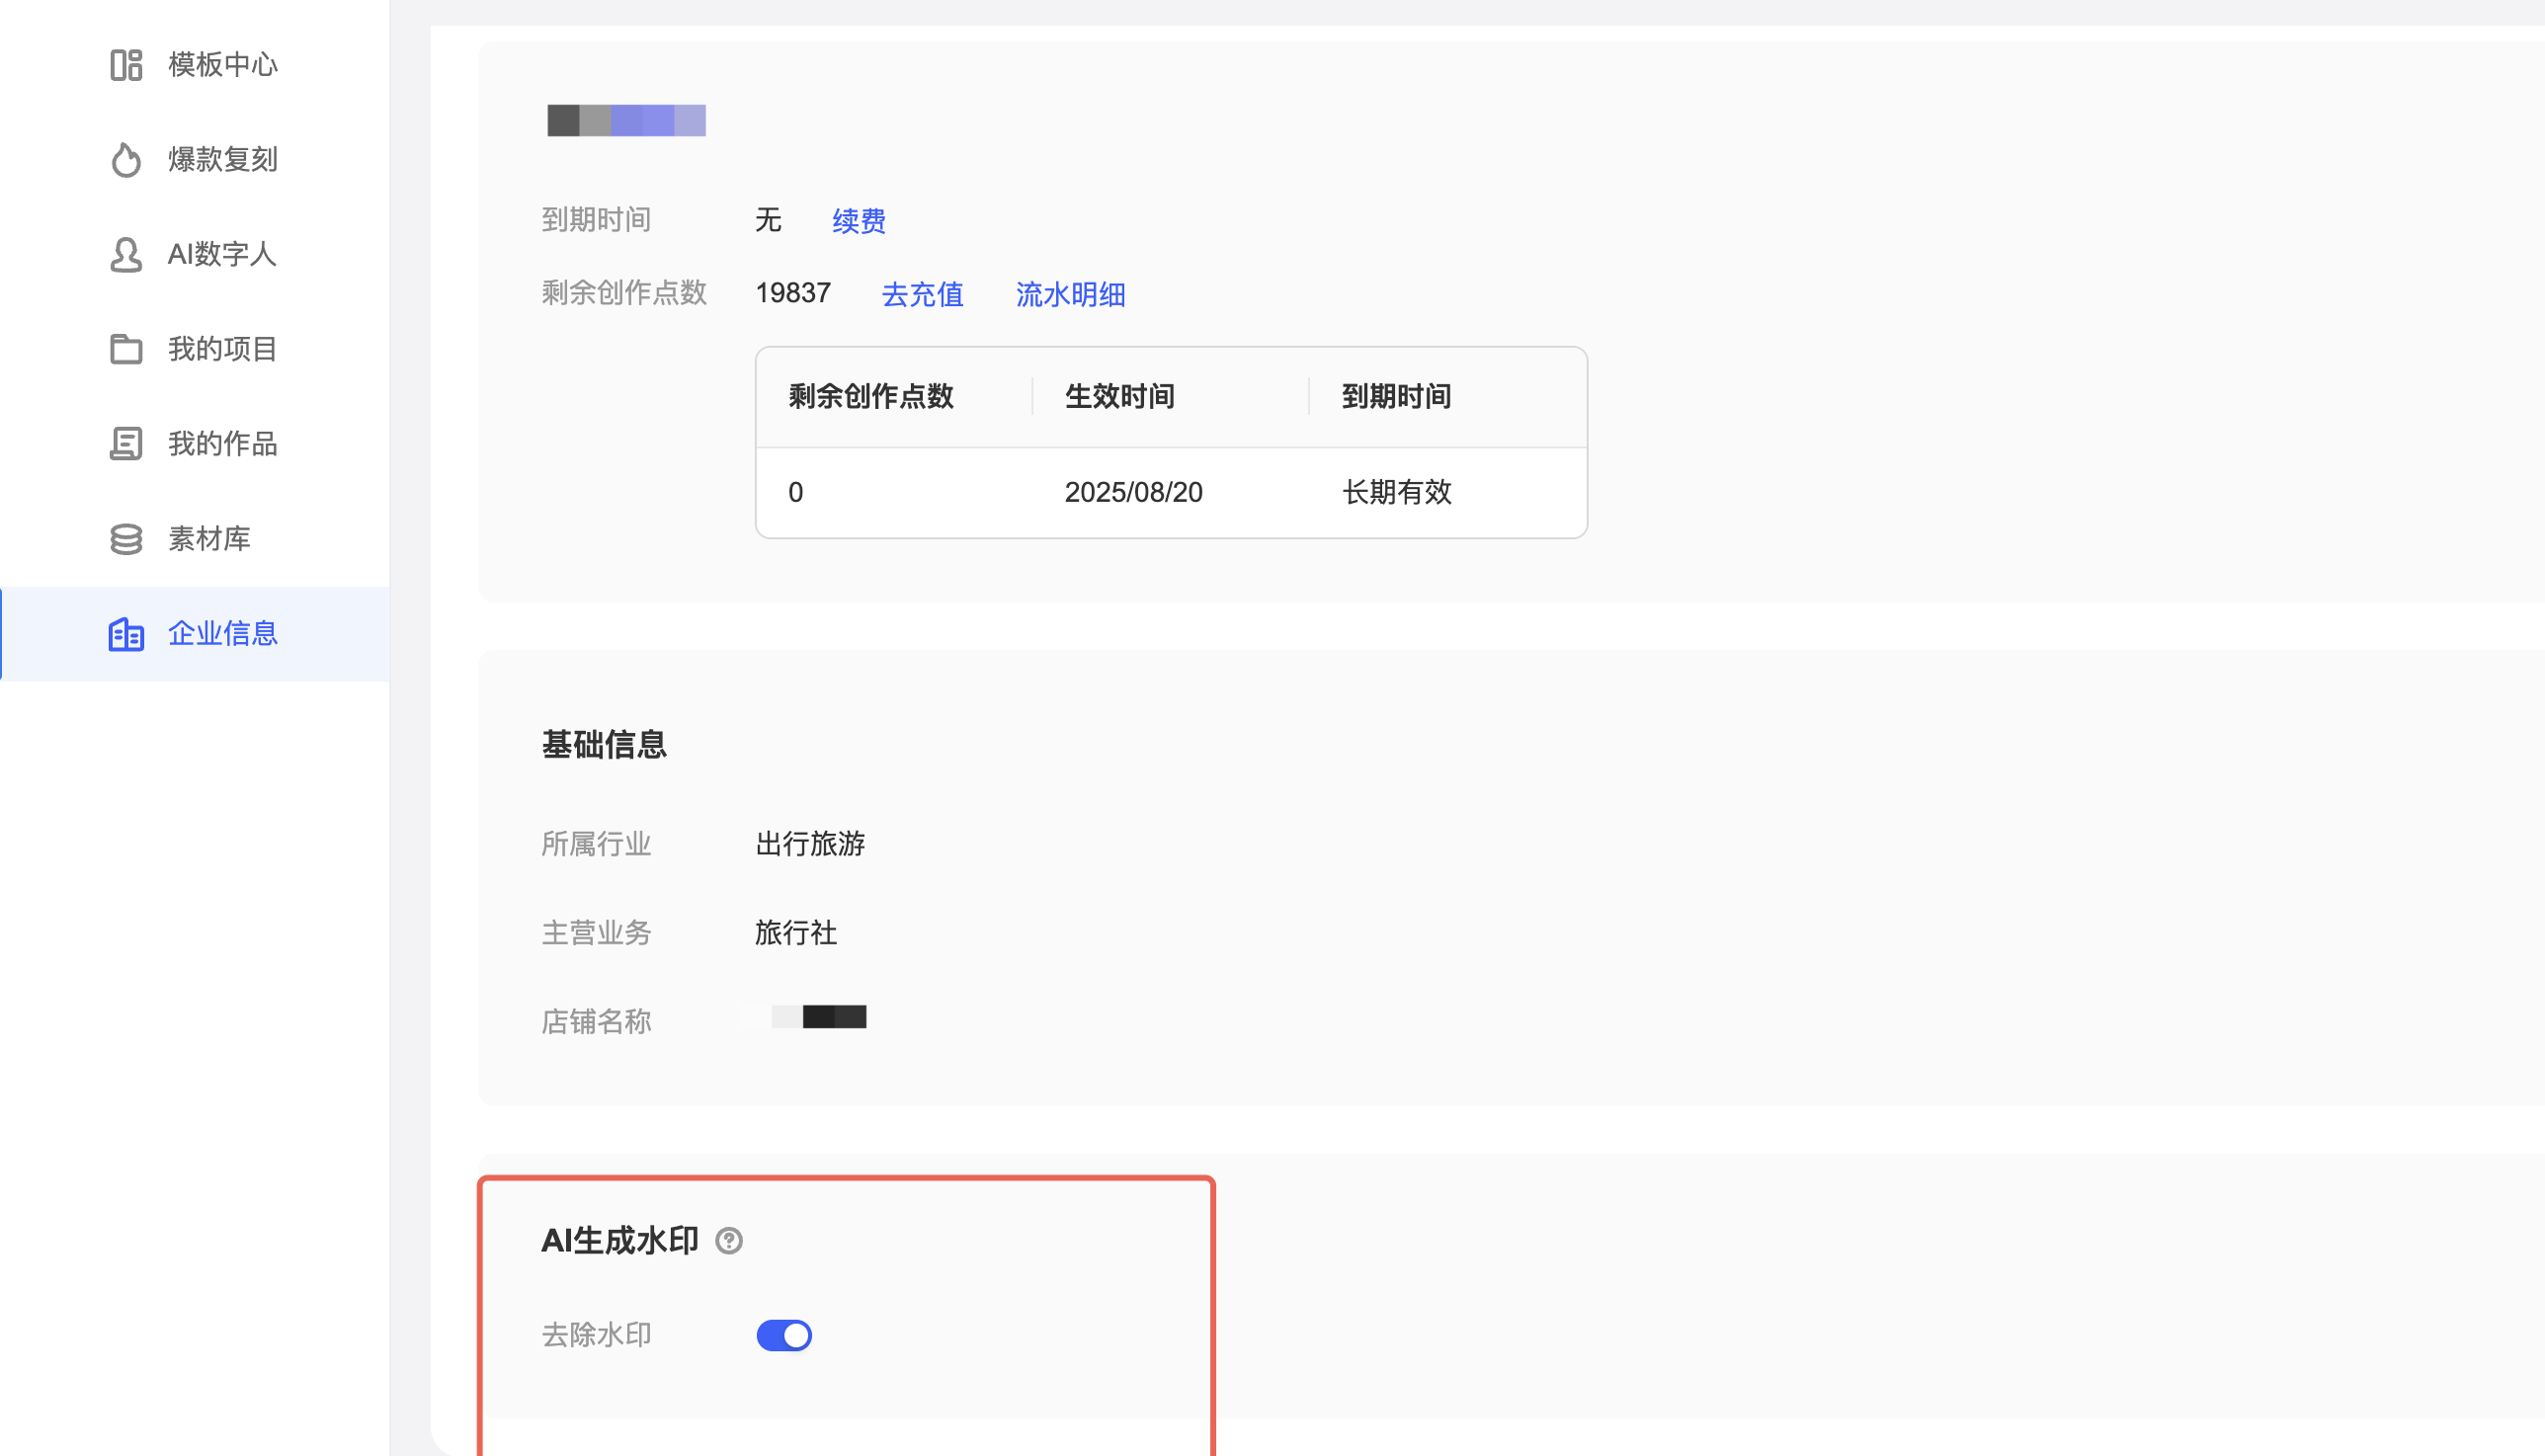Screen dimensions: 2545x1456
Task: Select 素材库 from the sidebar
Action: 209,539
